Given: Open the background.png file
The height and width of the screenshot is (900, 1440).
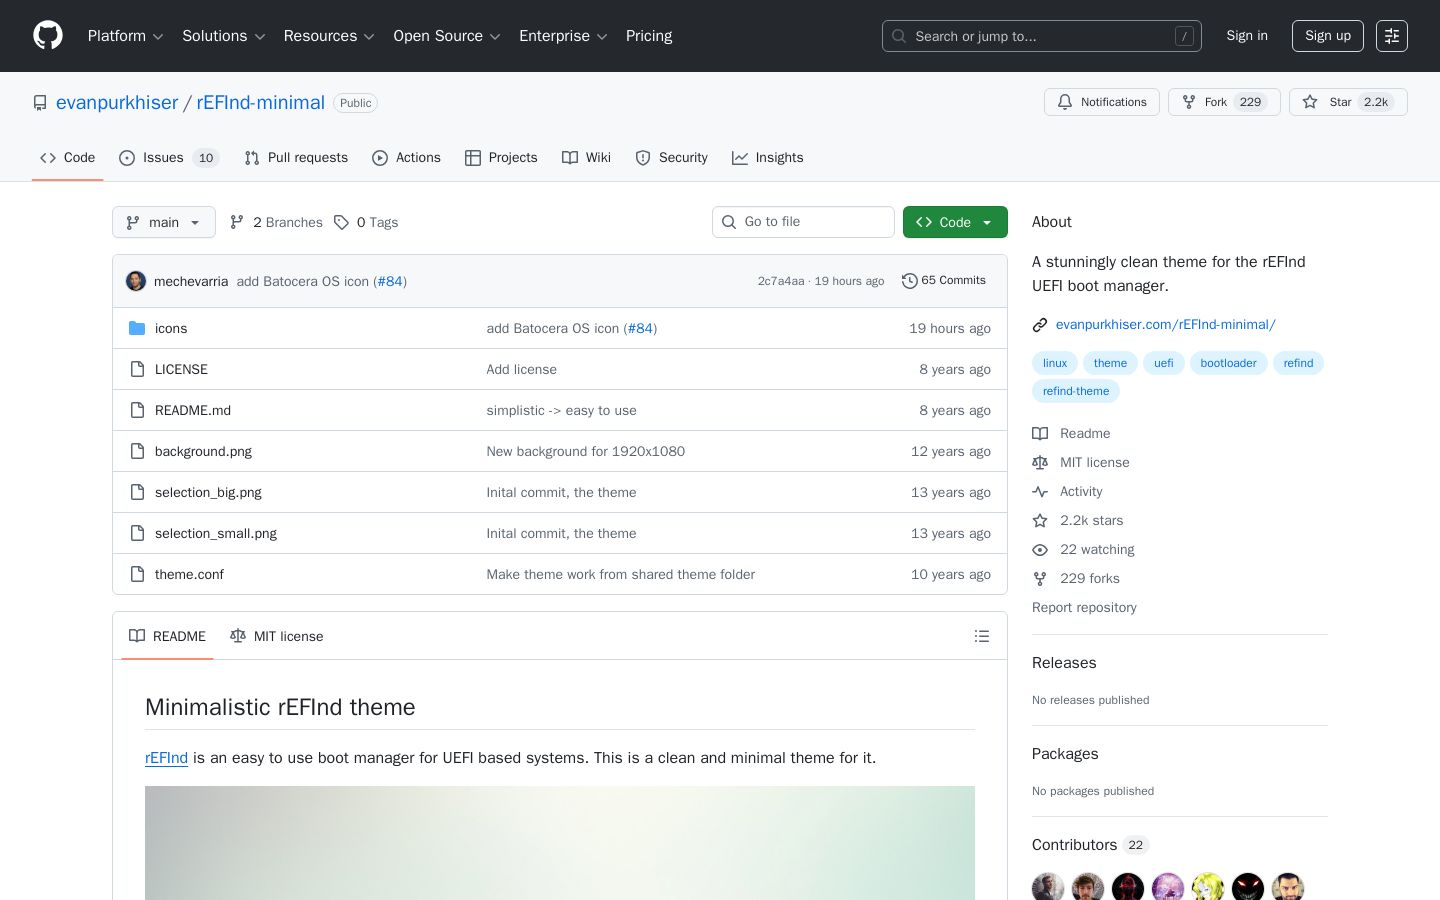Looking at the screenshot, I should pyautogui.click(x=203, y=451).
